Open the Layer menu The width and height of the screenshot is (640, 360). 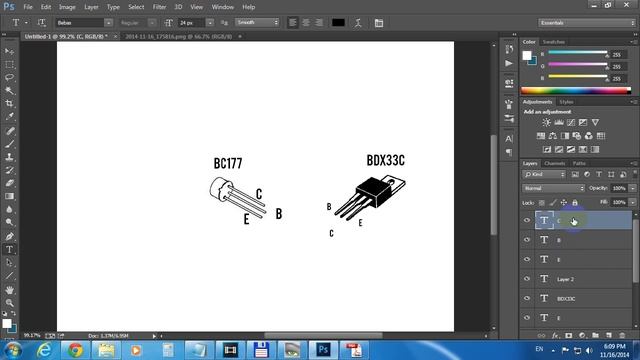[x=91, y=7]
